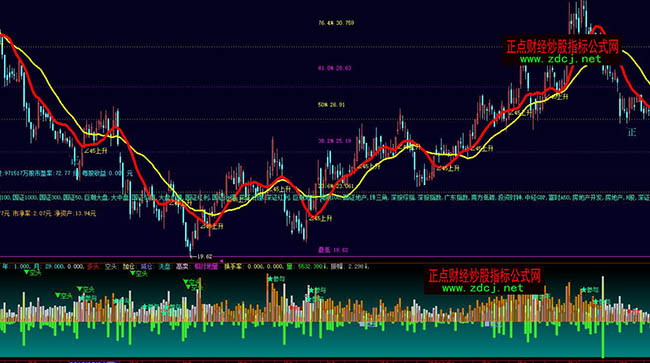Click the 50% 26.91 retracement level label

pos(331,105)
